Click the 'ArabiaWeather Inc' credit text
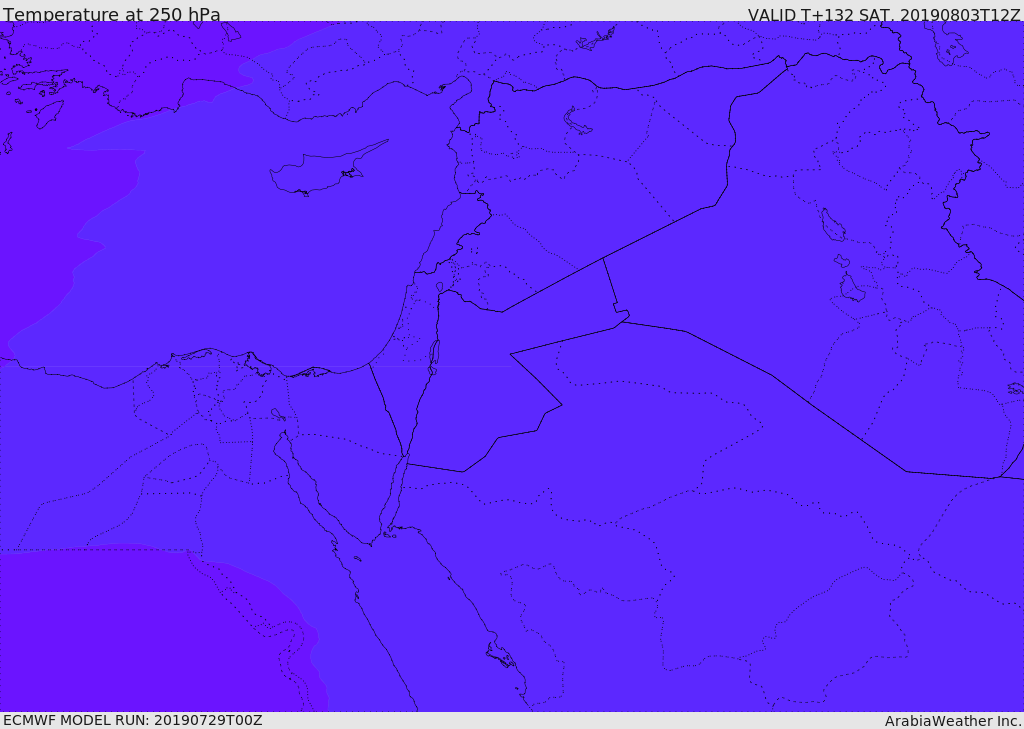The image size is (1024, 729). (954, 721)
